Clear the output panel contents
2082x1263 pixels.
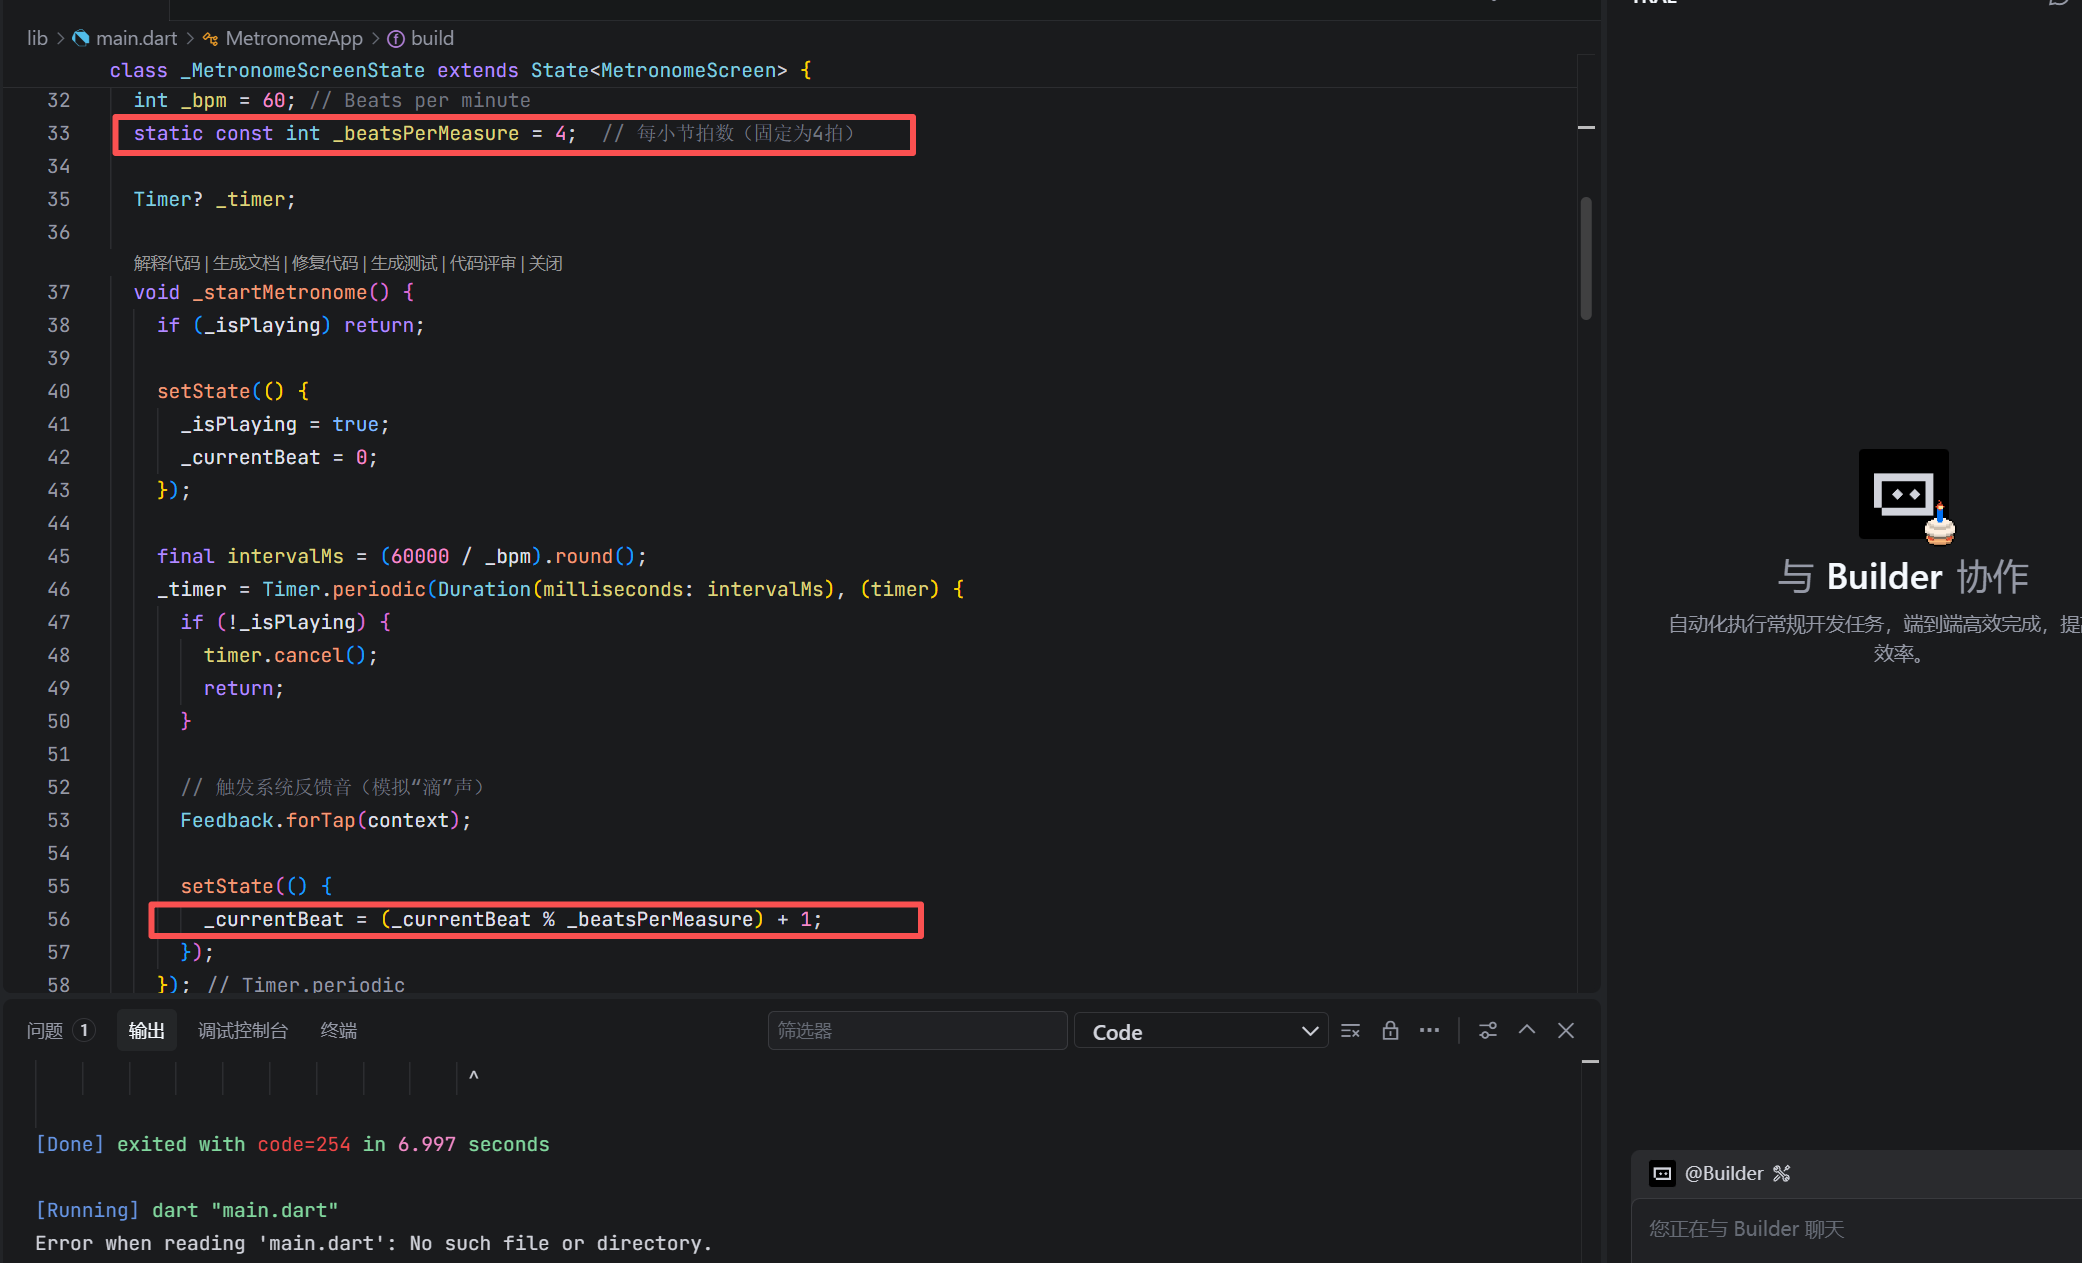[x=1350, y=1031]
